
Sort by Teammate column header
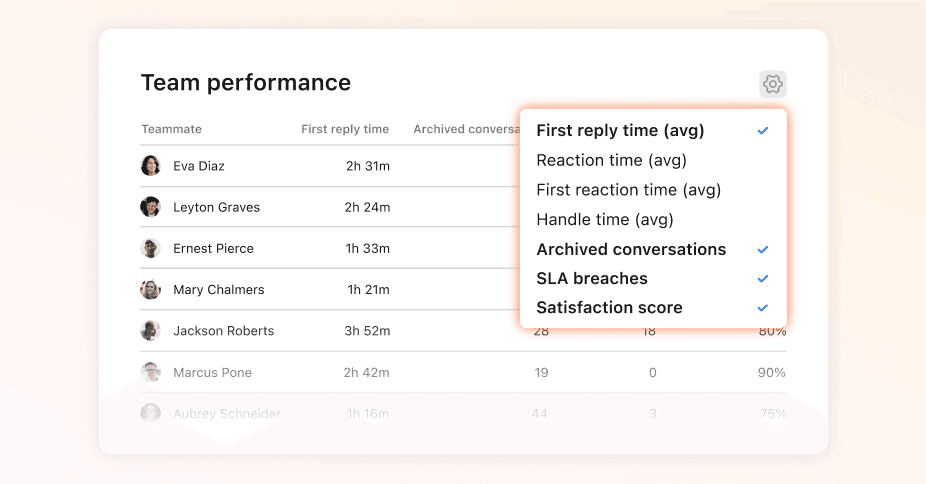pos(171,129)
